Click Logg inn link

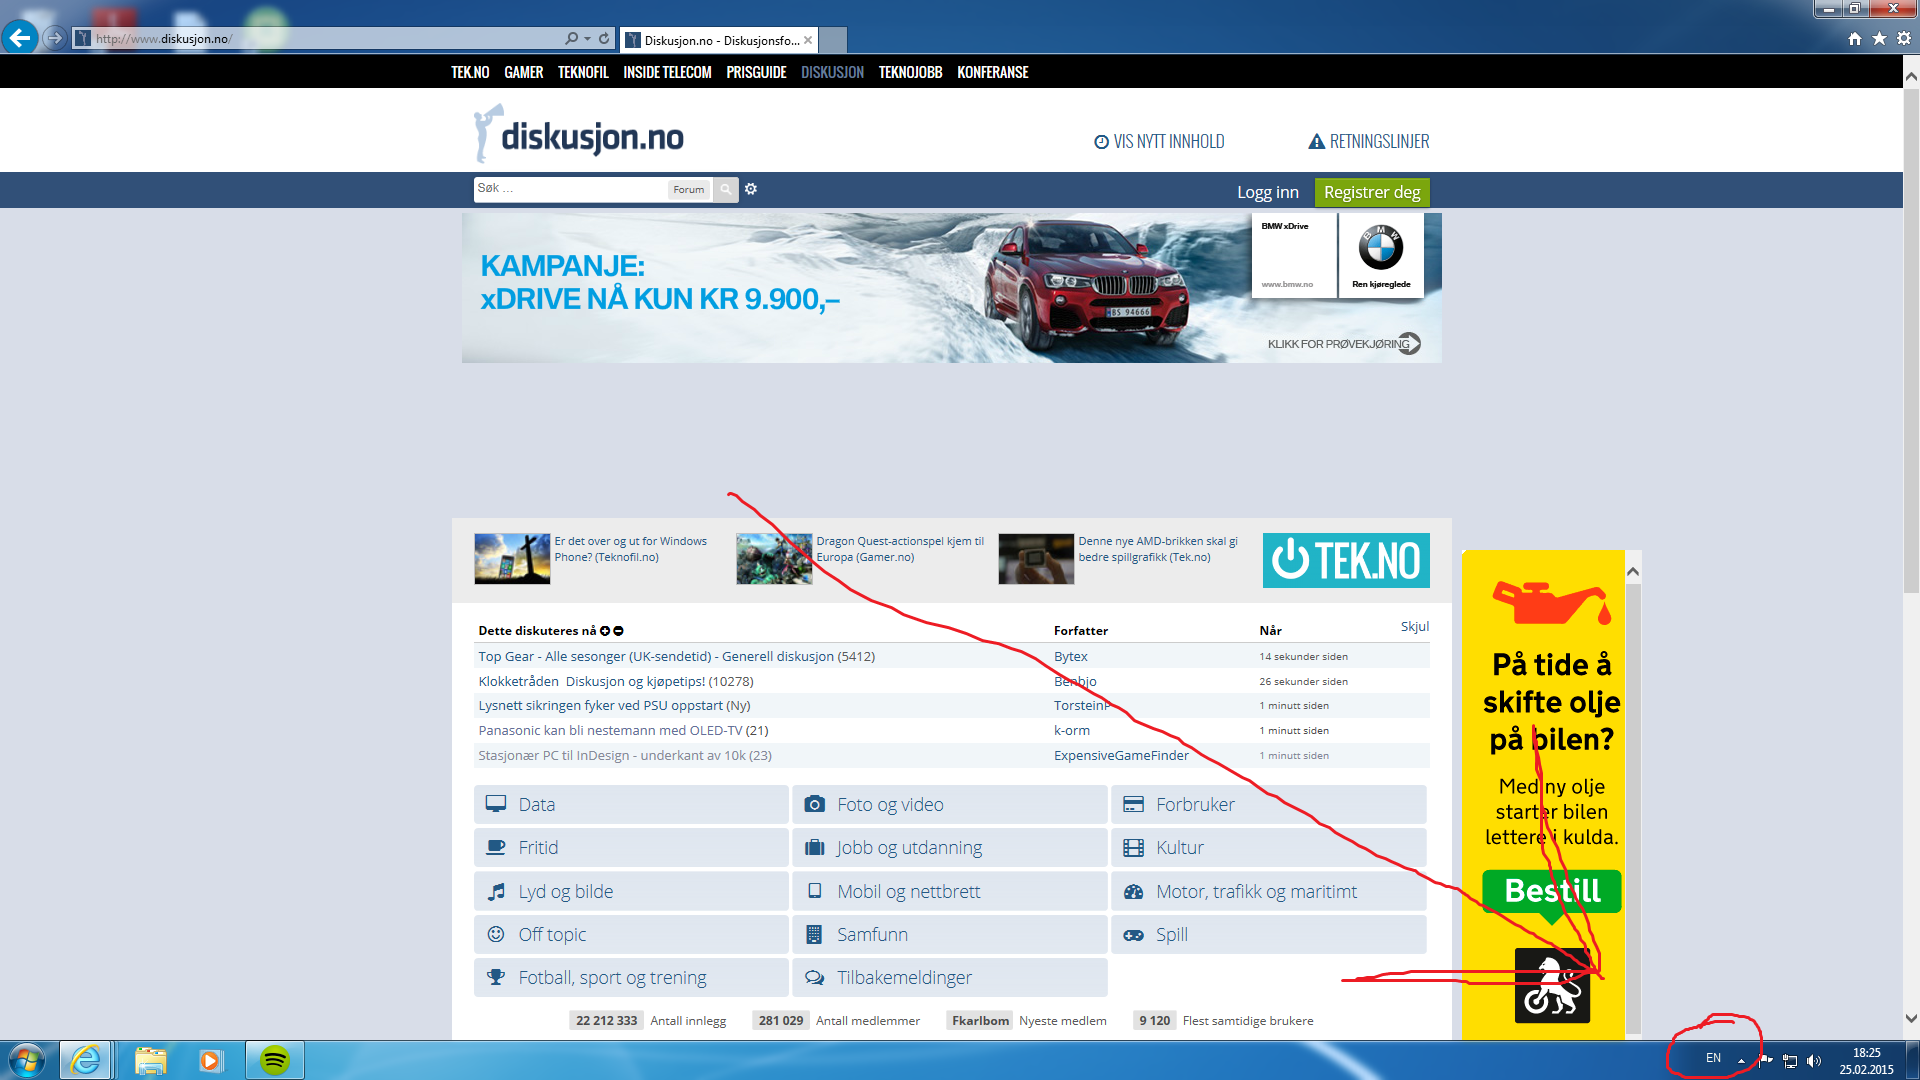(x=1268, y=192)
